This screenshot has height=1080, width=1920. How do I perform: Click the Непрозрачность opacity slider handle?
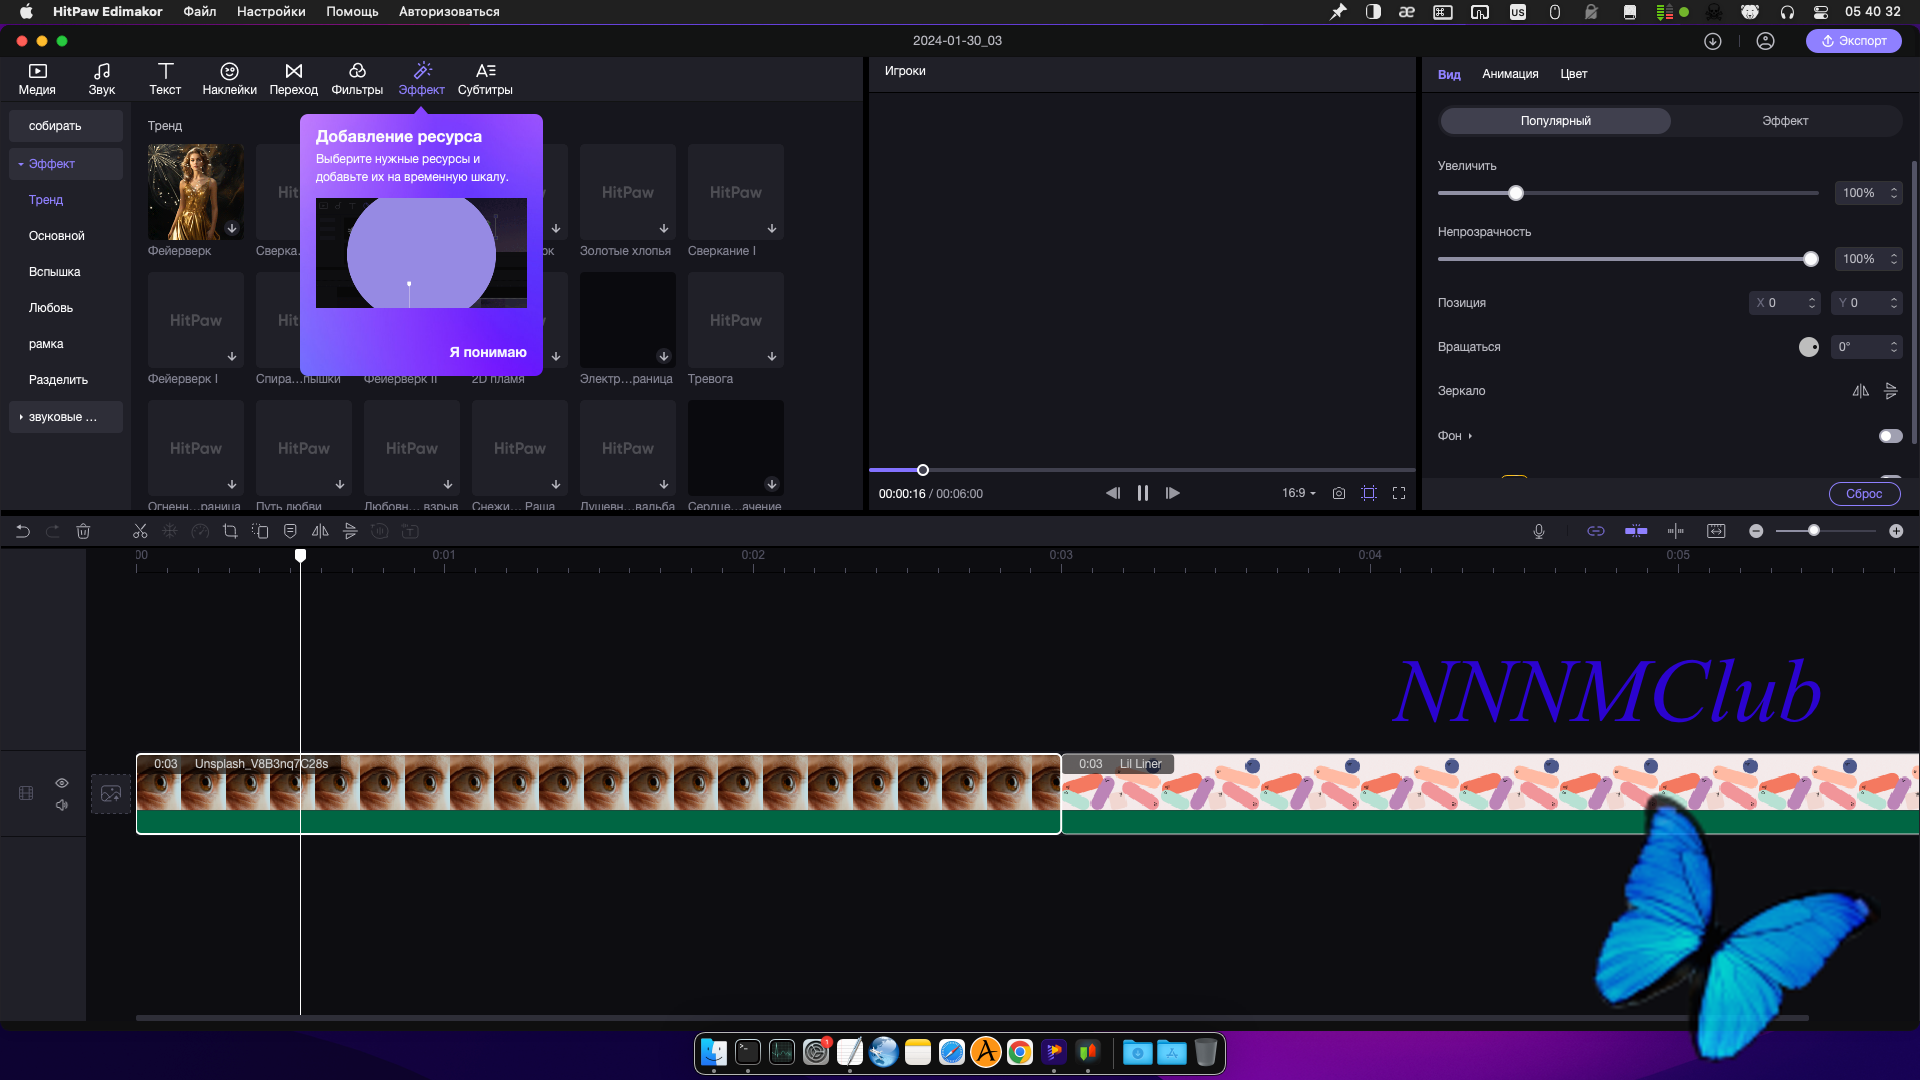tap(1811, 260)
